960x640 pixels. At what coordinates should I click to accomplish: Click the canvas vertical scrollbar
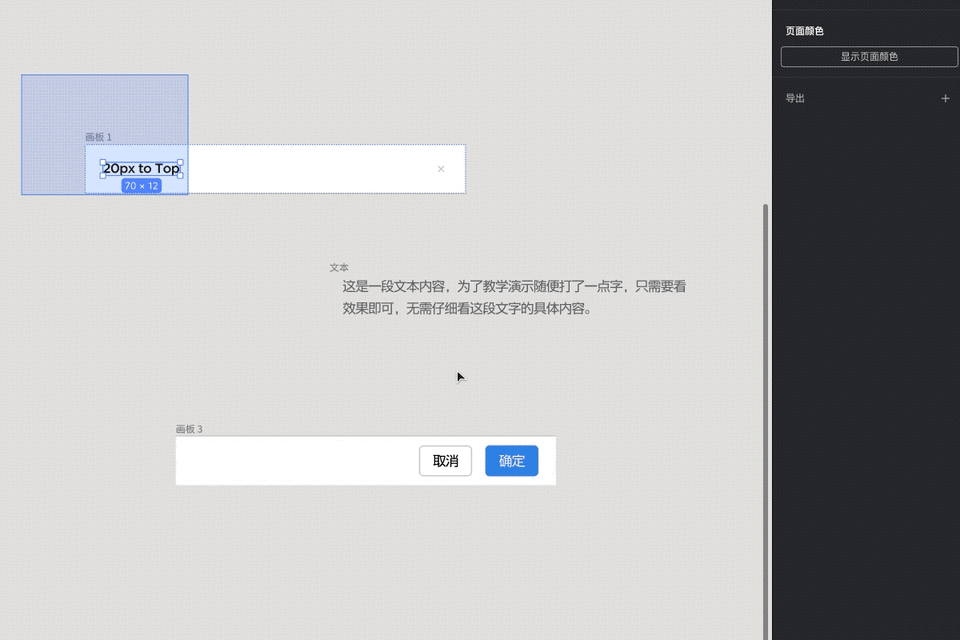click(765, 421)
